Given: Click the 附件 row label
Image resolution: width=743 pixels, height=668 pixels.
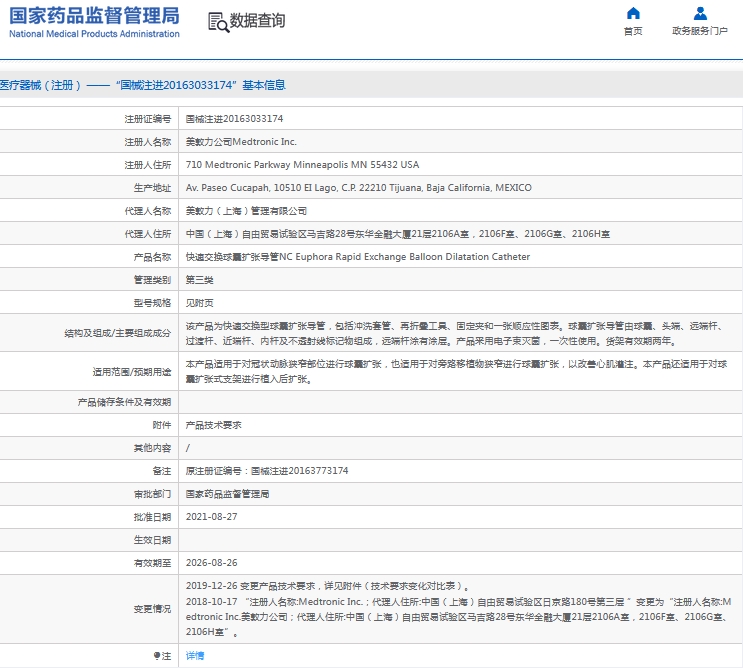Looking at the screenshot, I should (162, 425).
